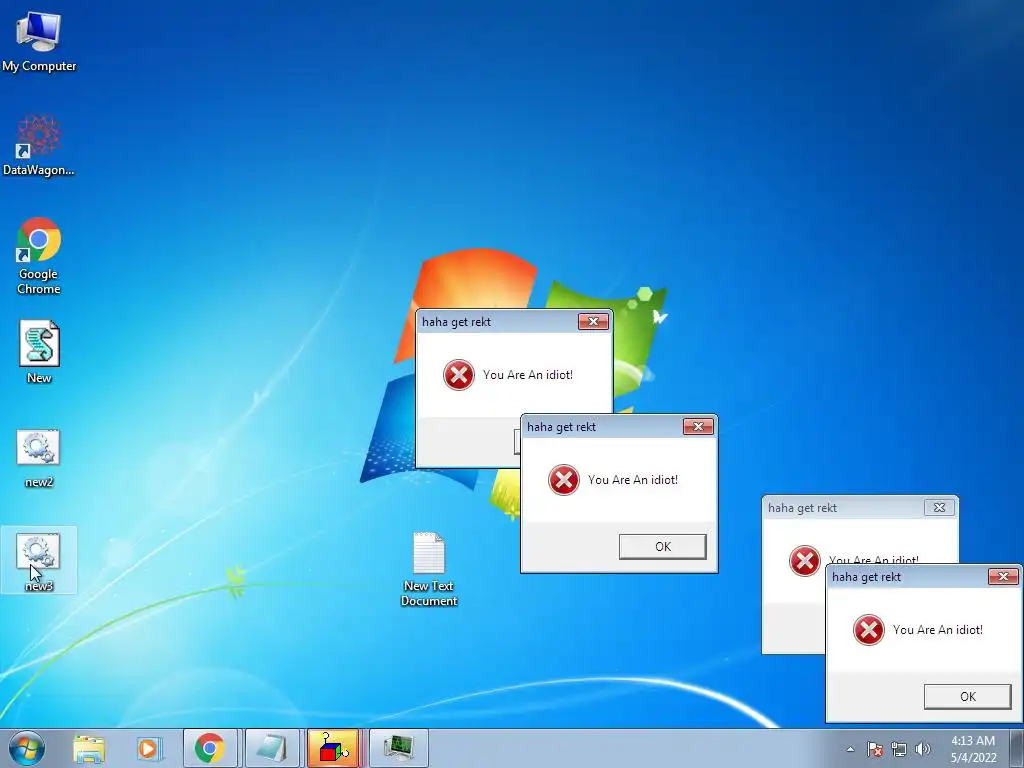Click the error icon in the inactive dialog
This screenshot has height=768, width=1024.
[805, 561]
